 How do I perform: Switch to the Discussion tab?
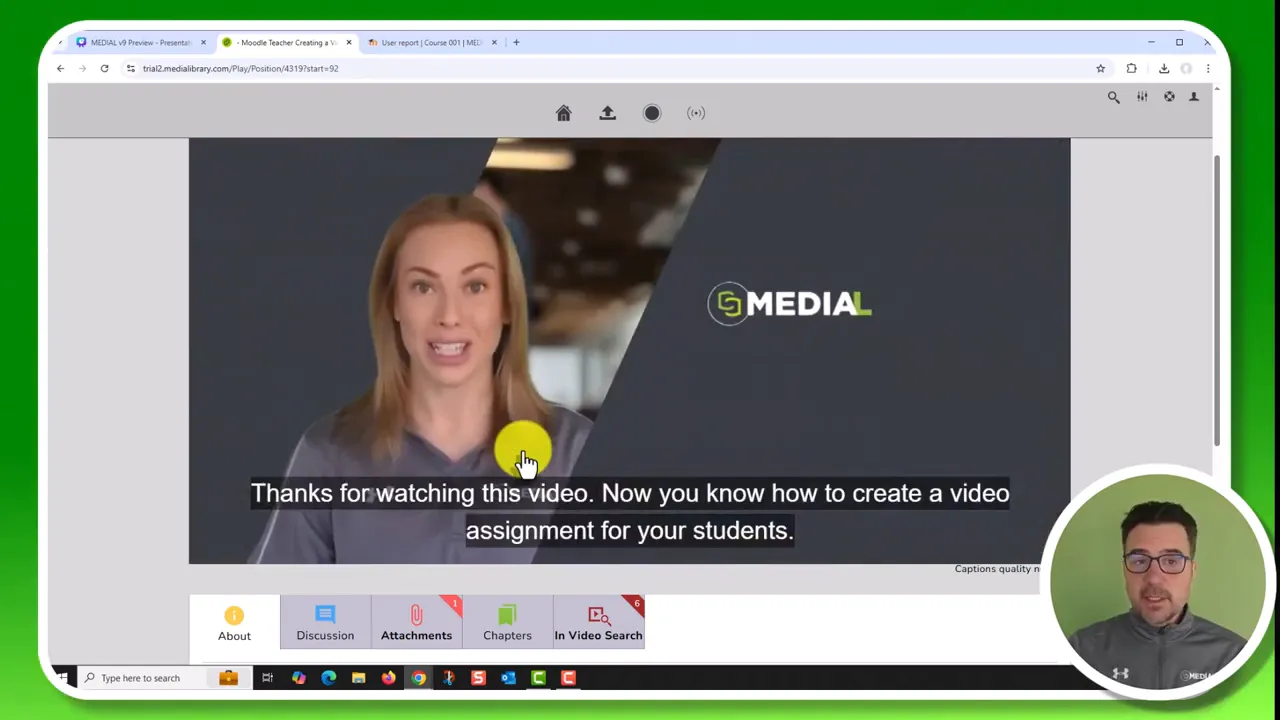click(x=325, y=622)
